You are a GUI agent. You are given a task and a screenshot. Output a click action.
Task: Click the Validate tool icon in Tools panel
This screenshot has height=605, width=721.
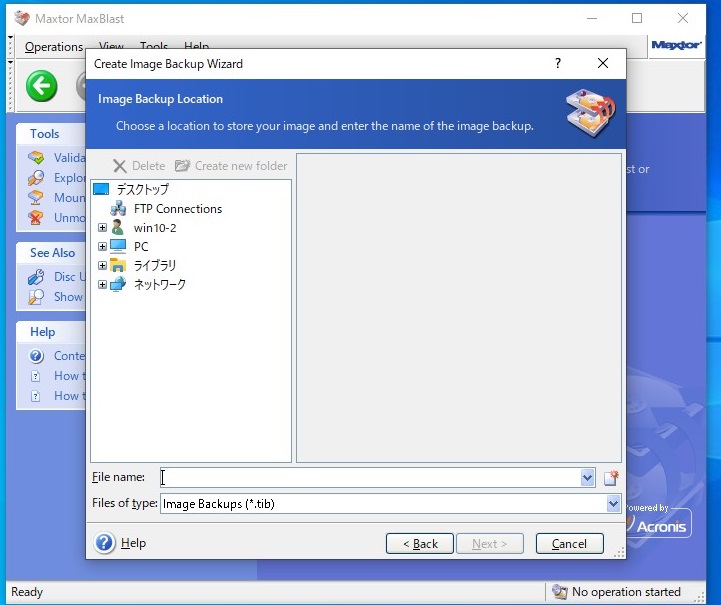coord(36,158)
